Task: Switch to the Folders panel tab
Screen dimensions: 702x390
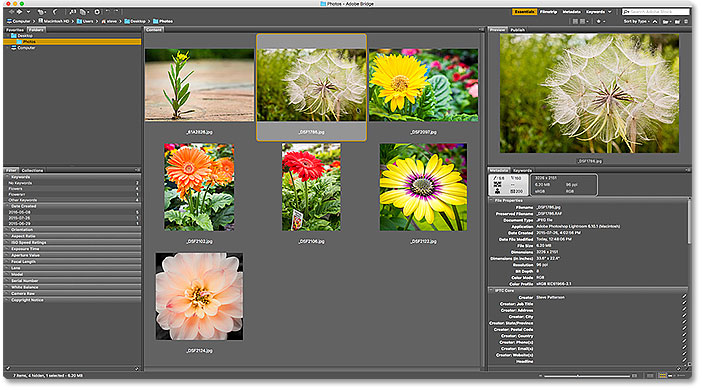Action: (36, 30)
